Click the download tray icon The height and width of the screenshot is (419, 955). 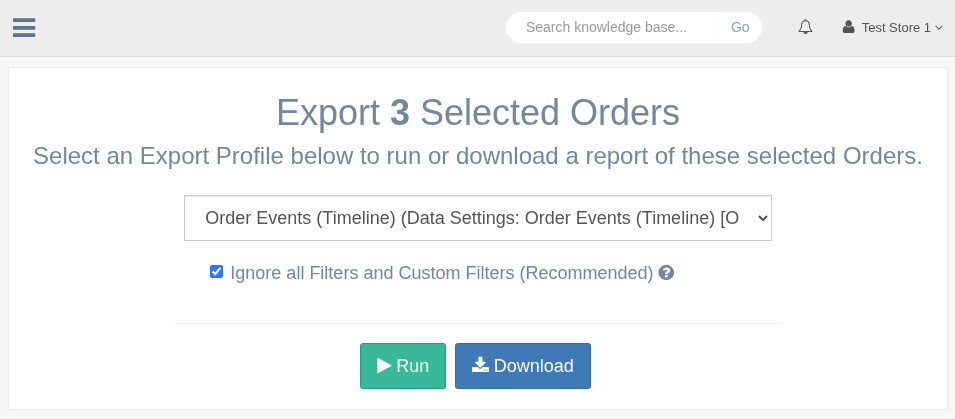[480, 365]
